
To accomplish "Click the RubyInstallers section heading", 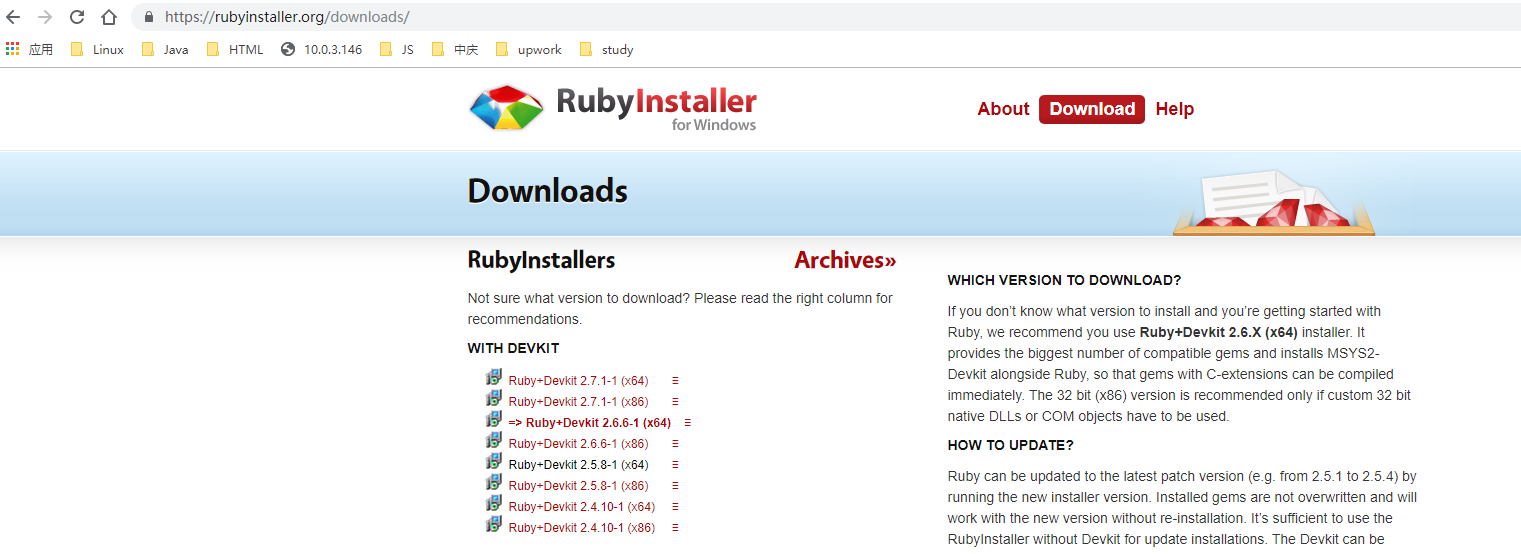I will [541, 261].
